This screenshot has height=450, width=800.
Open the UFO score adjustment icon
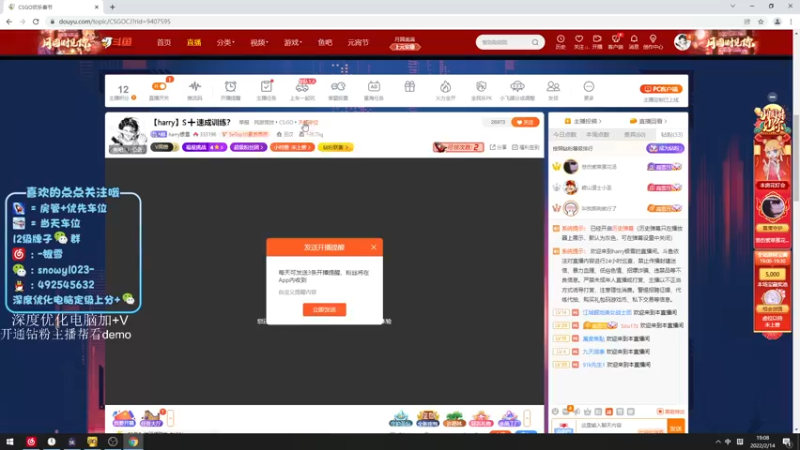(517, 90)
